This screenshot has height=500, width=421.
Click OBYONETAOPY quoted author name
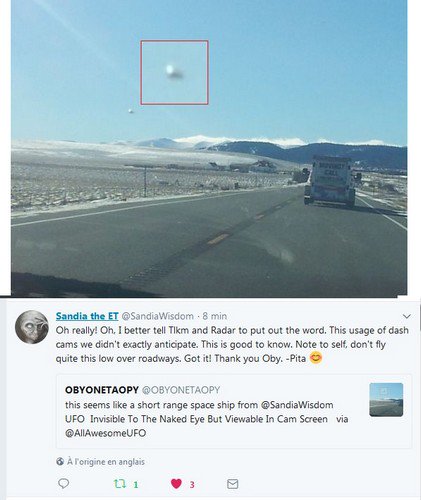point(102,390)
